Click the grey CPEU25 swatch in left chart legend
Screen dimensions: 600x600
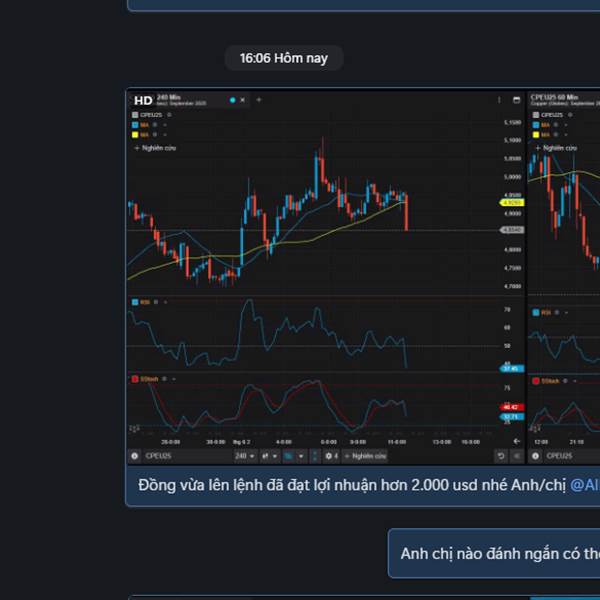pyautogui.click(x=135, y=115)
